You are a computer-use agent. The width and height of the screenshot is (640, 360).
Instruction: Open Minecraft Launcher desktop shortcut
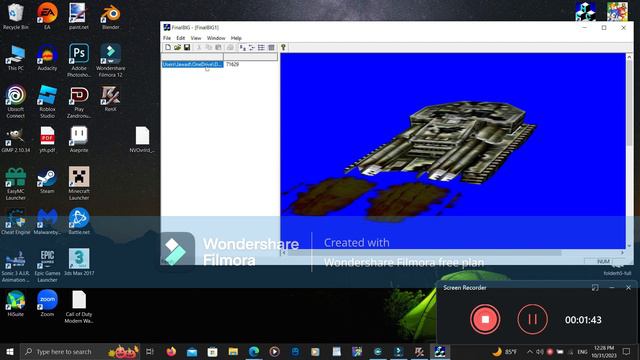click(79, 184)
